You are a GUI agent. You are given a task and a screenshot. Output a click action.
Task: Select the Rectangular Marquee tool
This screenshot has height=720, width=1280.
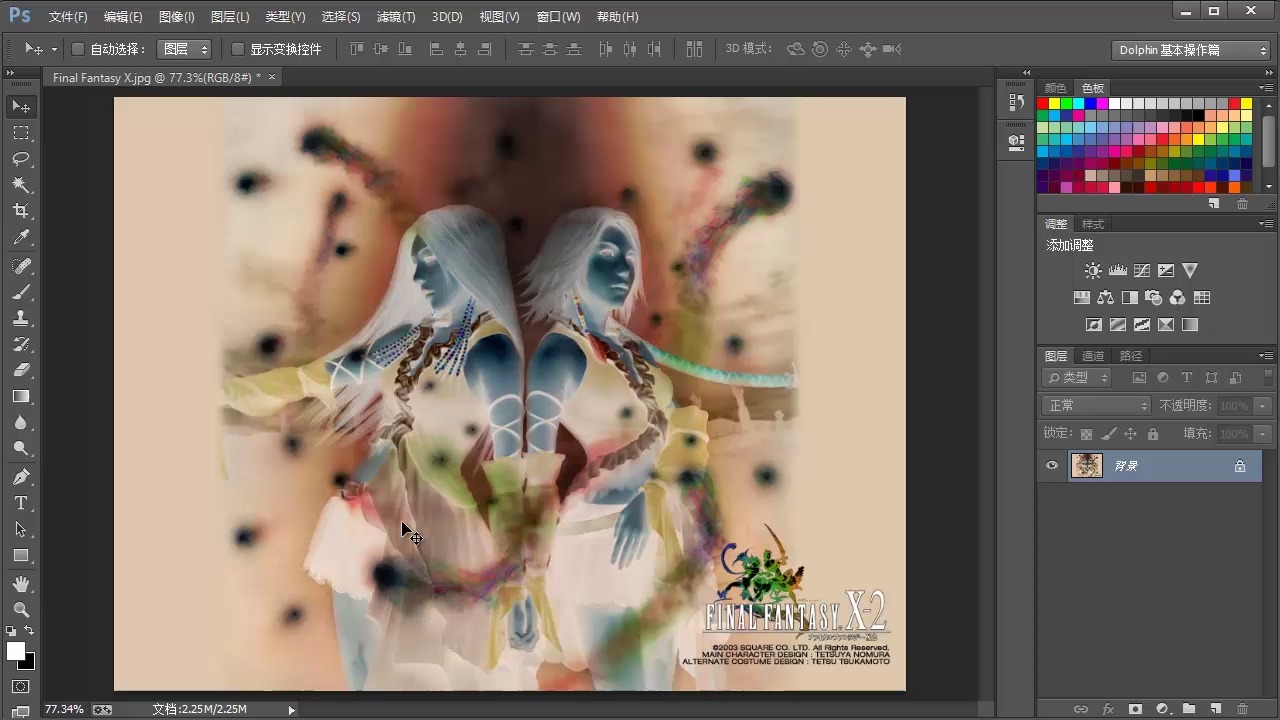click(x=21, y=133)
